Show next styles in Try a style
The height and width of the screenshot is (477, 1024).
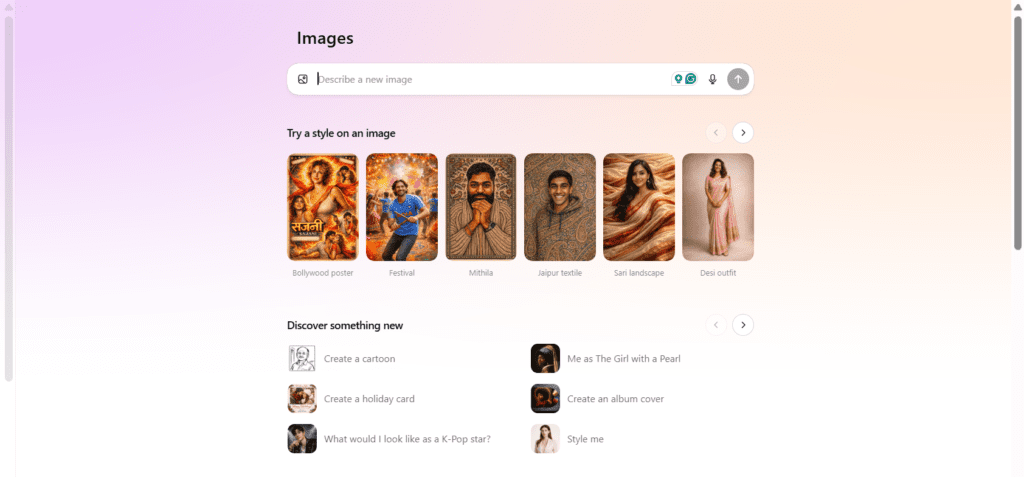[x=743, y=132]
